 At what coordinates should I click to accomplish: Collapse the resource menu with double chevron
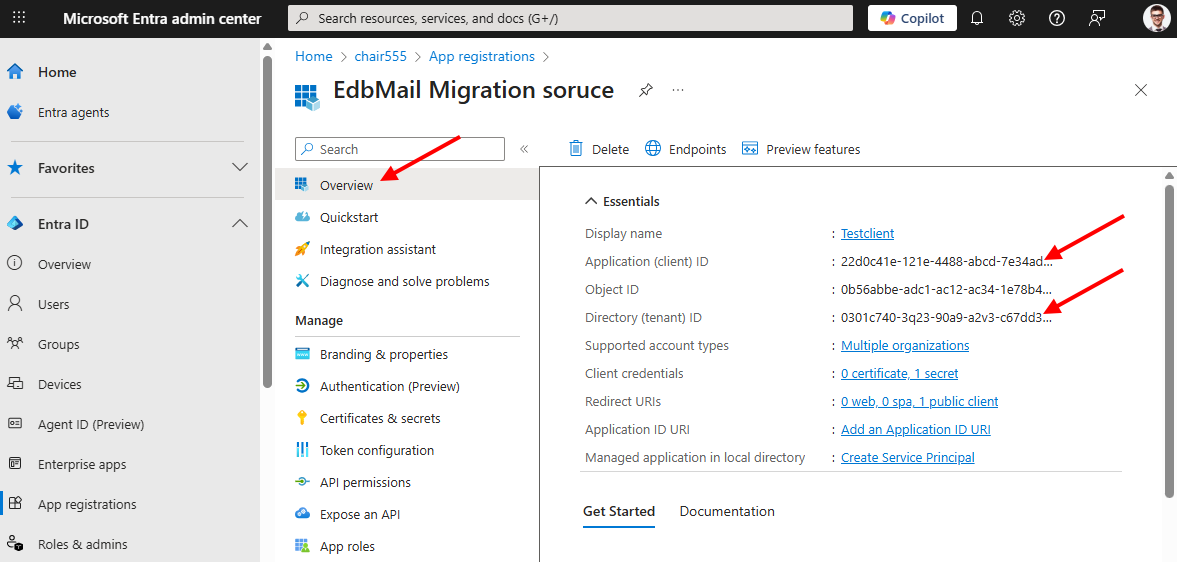[x=524, y=149]
